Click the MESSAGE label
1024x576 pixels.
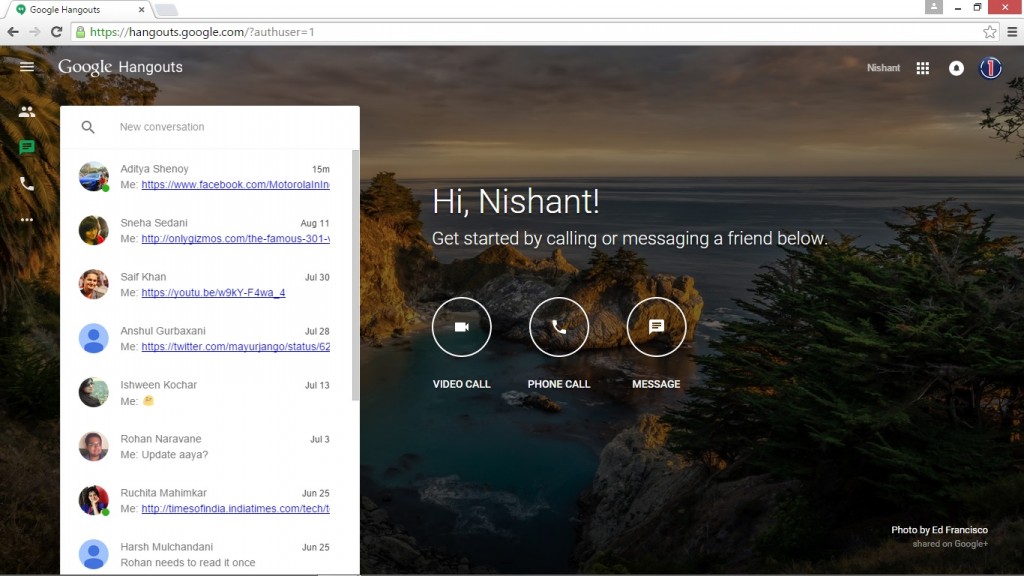tap(656, 384)
